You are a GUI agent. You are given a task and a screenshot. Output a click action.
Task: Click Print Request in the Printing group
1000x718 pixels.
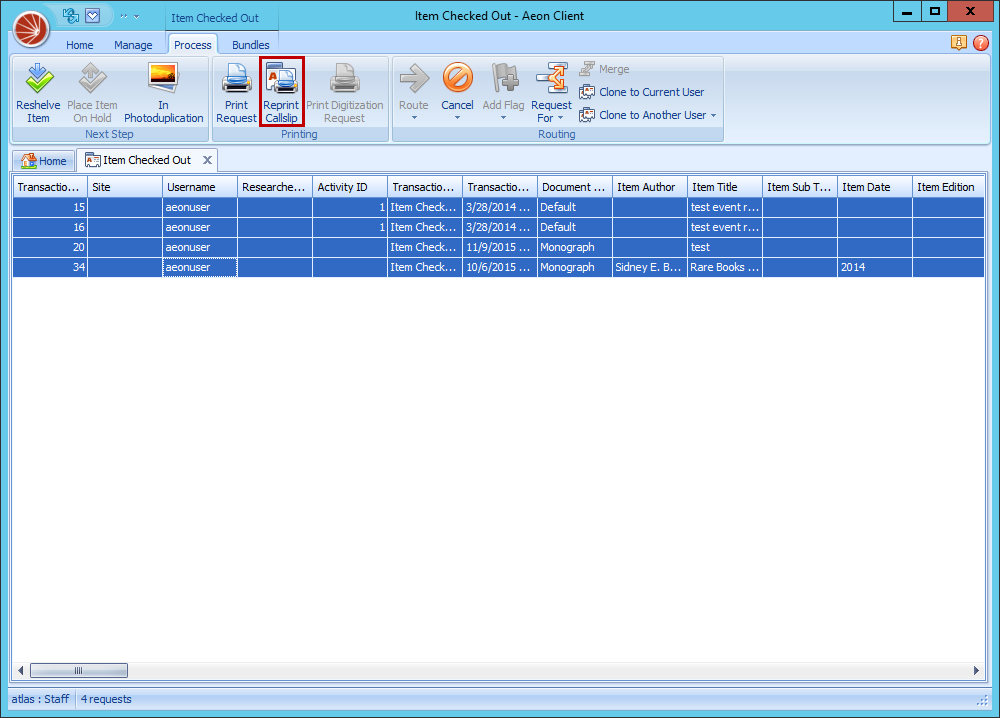click(236, 92)
